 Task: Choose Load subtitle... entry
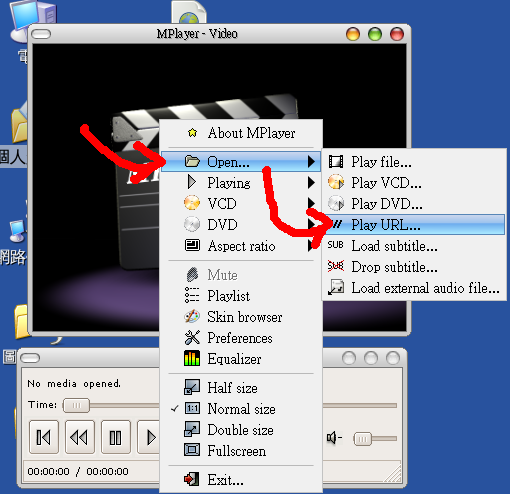click(414, 246)
